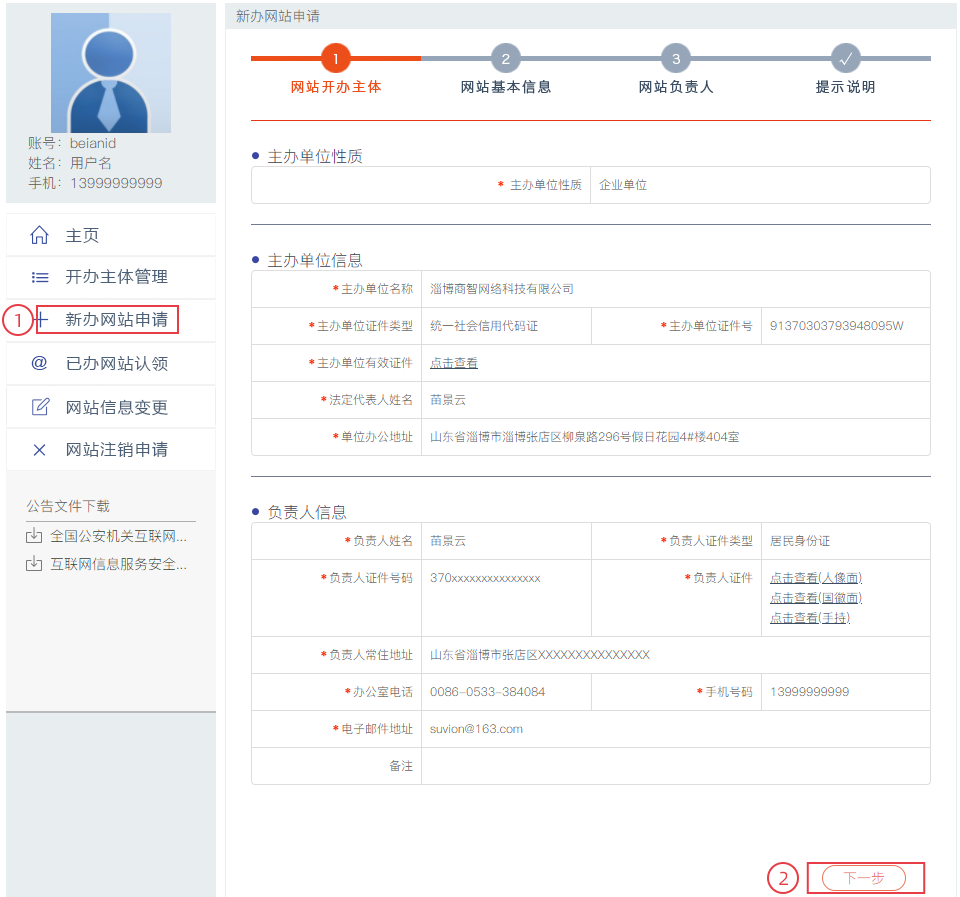The image size is (960, 897).
Task: Click mobile number 13999999999 in the form
Action: point(809,692)
